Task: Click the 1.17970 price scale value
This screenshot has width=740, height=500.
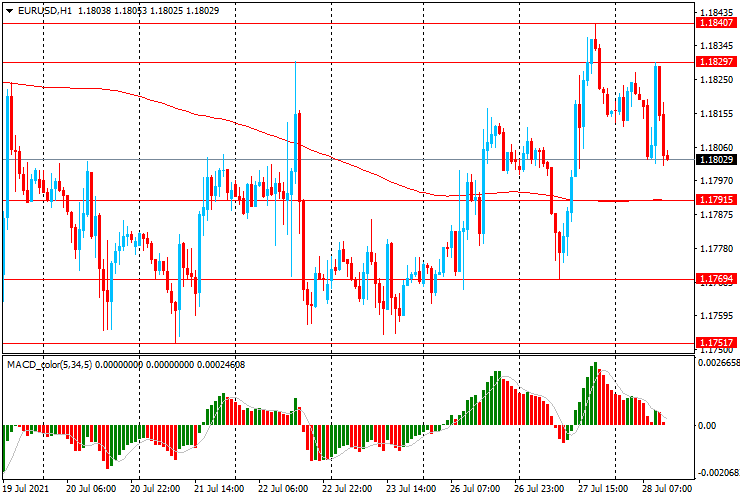Action: [717, 180]
